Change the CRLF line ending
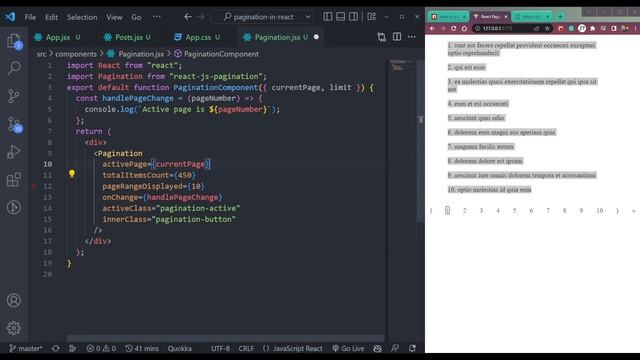 point(246,348)
